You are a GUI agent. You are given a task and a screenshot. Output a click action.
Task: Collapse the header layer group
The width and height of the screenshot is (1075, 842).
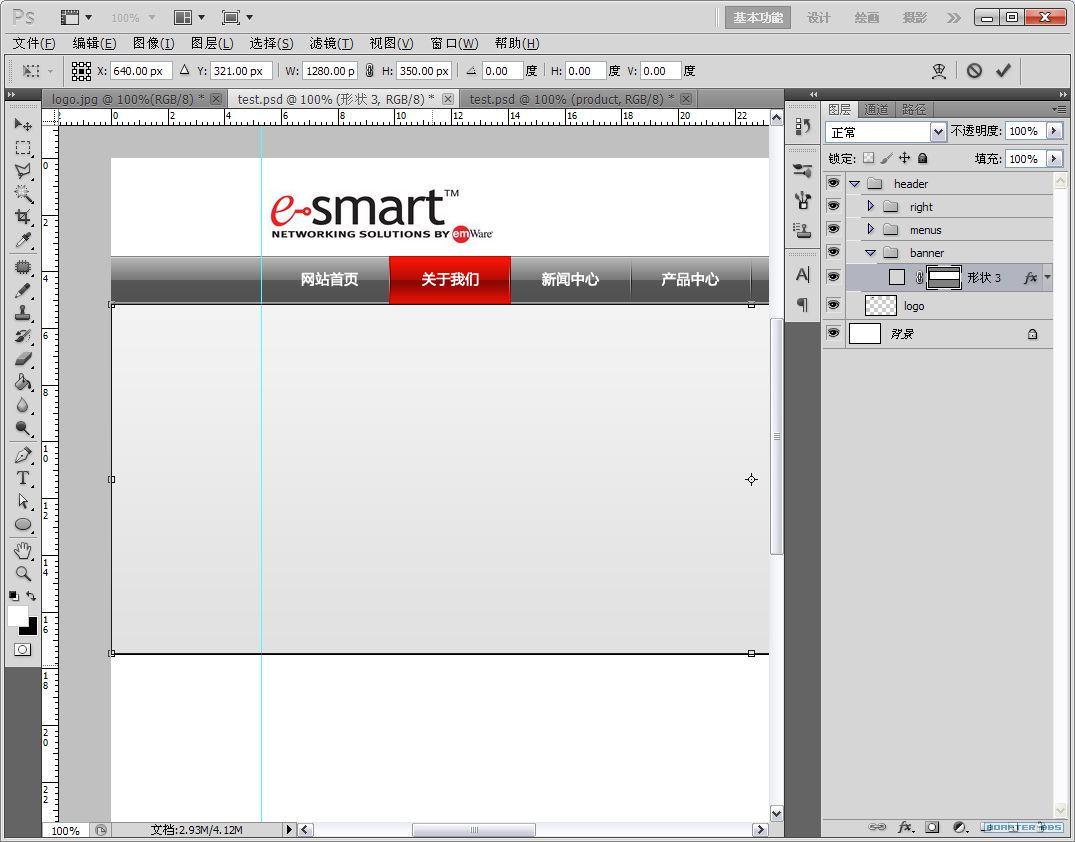(x=854, y=184)
